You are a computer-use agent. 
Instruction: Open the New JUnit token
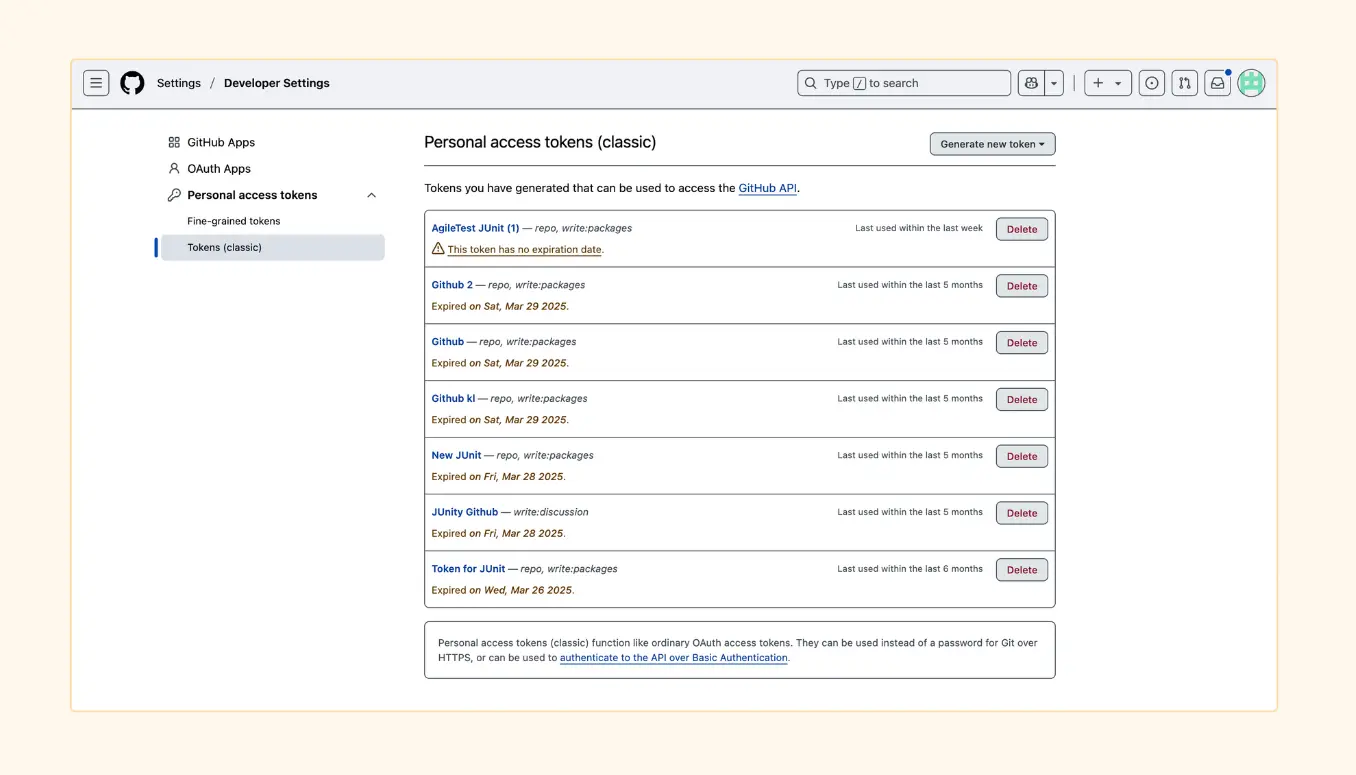pos(456,455)
